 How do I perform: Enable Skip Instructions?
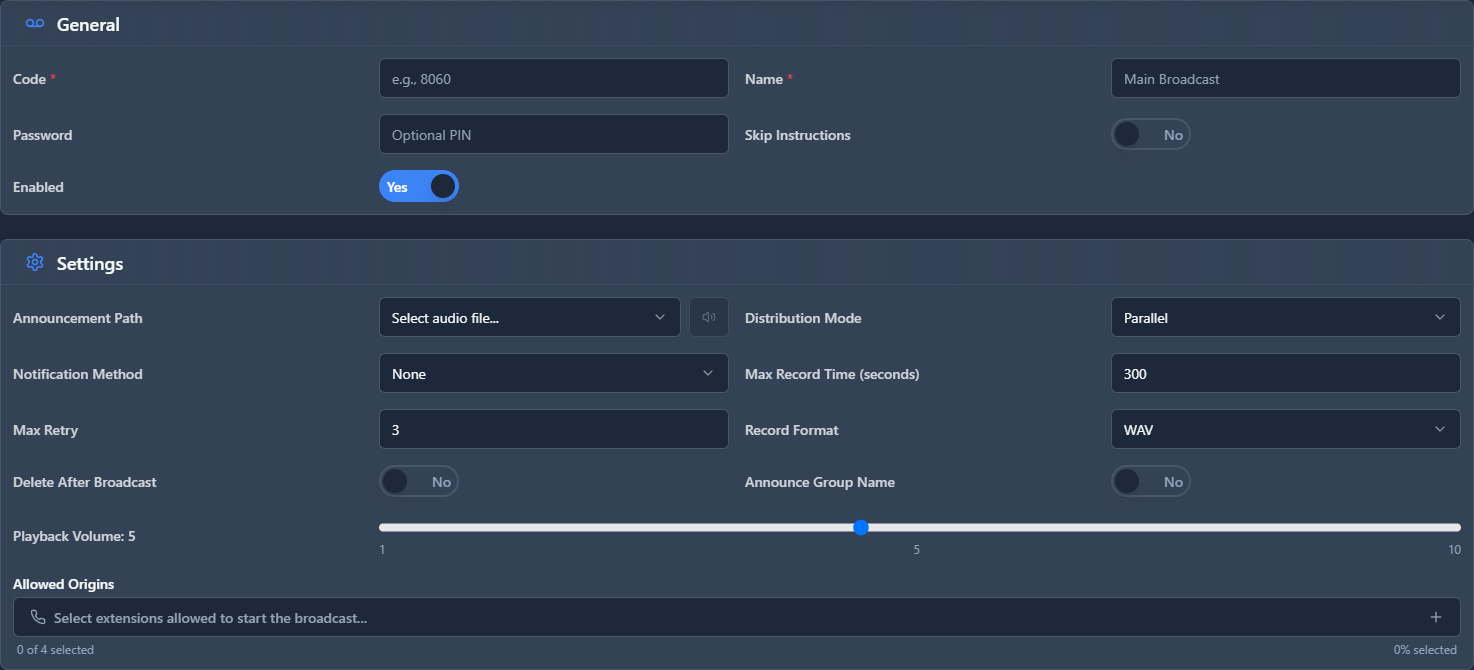pos(1150,134)
